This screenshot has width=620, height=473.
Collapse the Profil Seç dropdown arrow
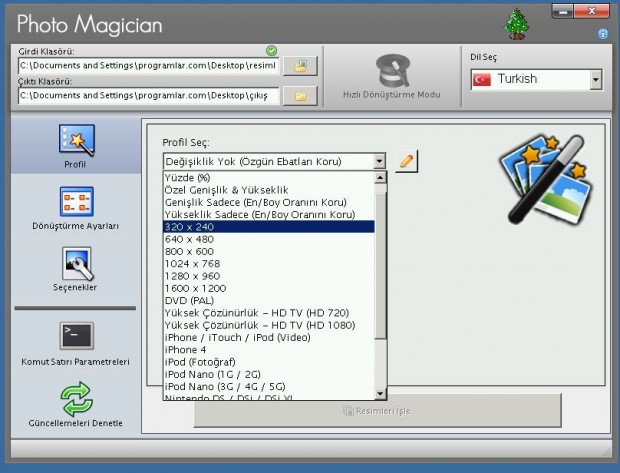click(x=379, y=161)
